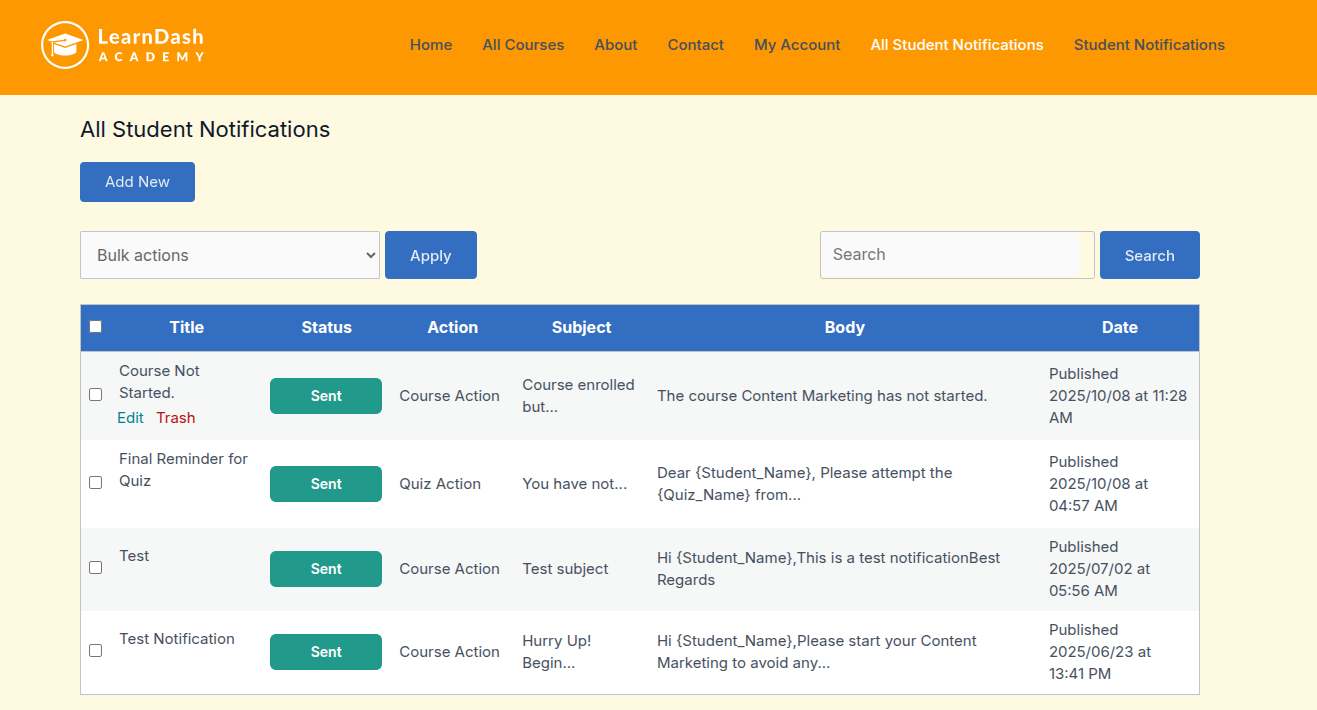Open the Home menu item
Screen dimensions: 1317x710
click(431, 45)
